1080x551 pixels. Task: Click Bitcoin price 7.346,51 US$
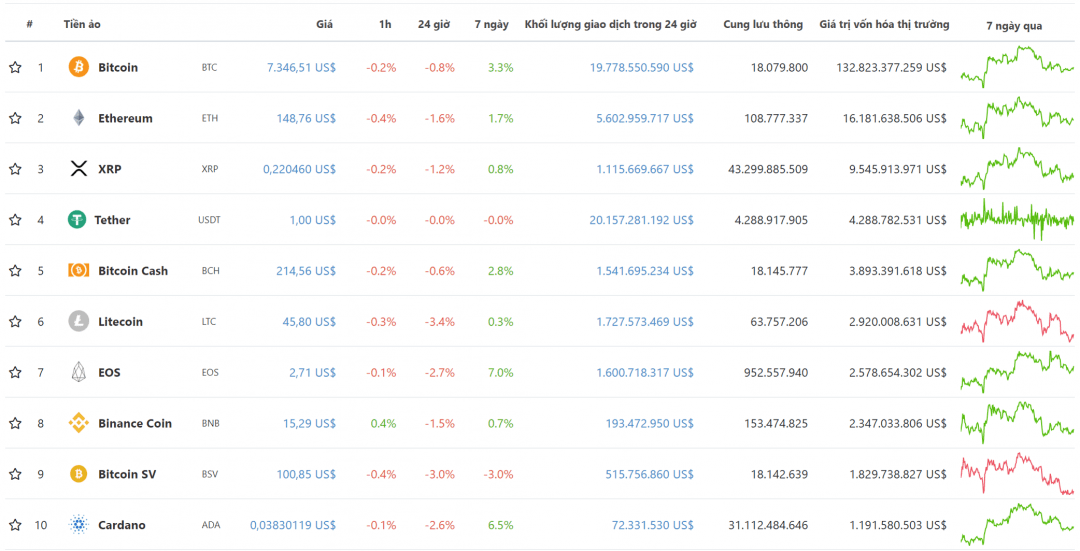pos(302,67)
